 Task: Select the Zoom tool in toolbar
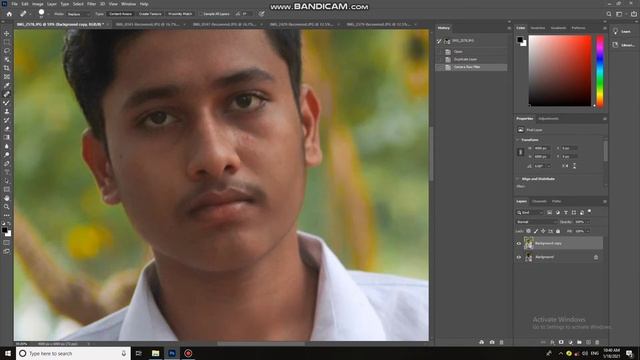[x=7, y=207]
